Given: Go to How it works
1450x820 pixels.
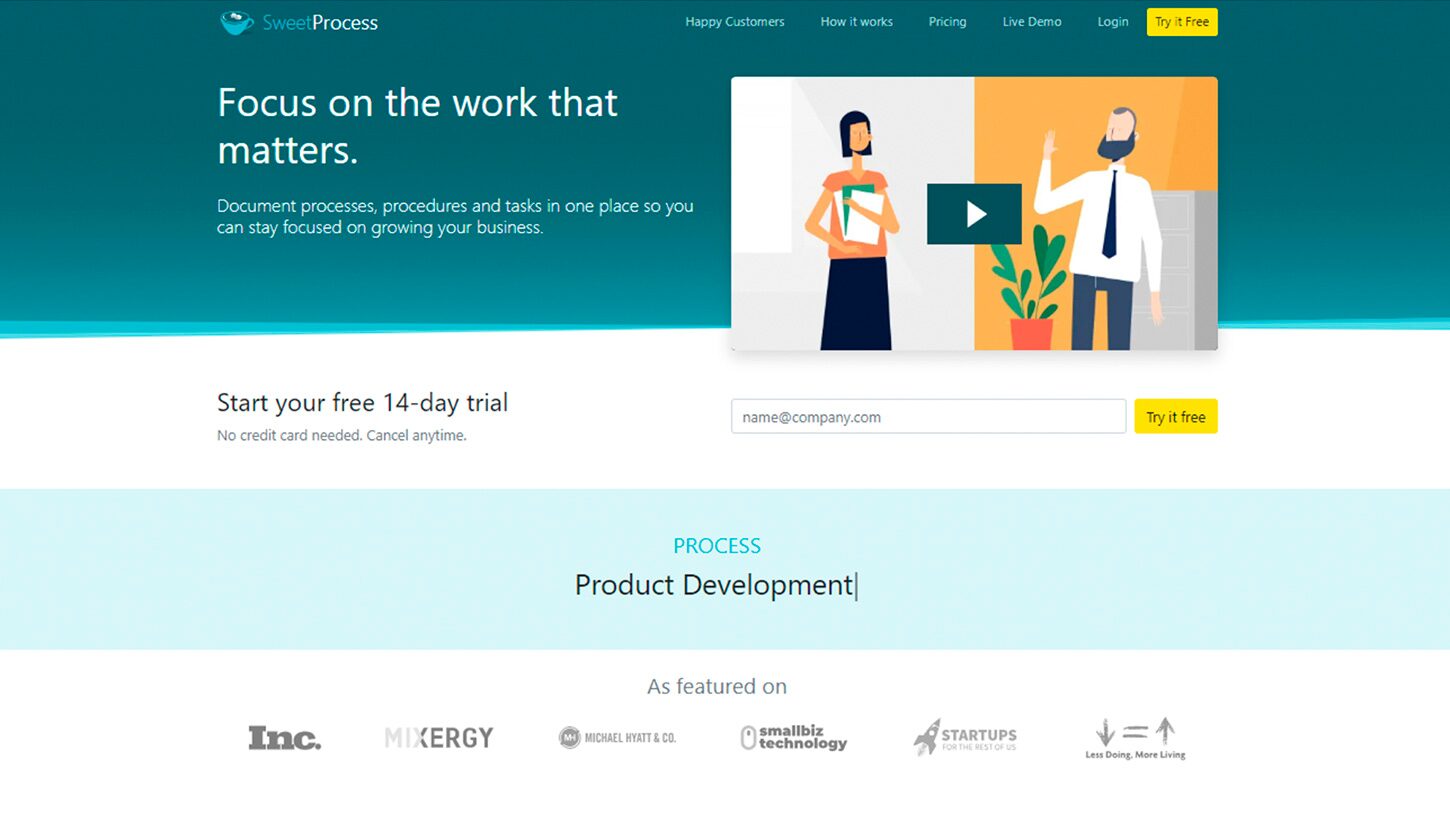Looking at the screenshot, I should (x=856, y=22).
